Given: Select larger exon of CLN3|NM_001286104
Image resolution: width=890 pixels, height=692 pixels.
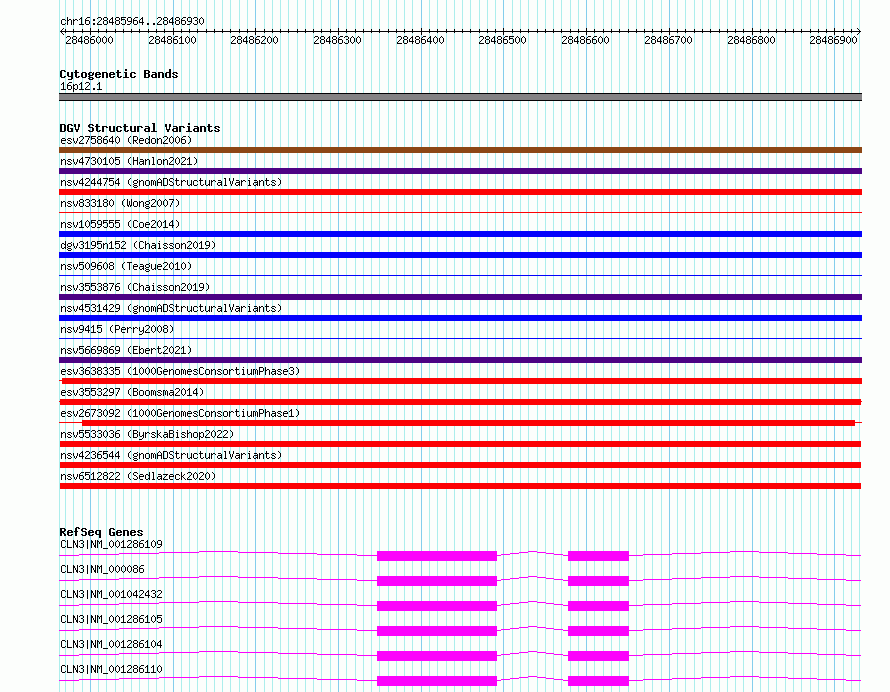Looking at the screenshot, I should click(437, 656).
